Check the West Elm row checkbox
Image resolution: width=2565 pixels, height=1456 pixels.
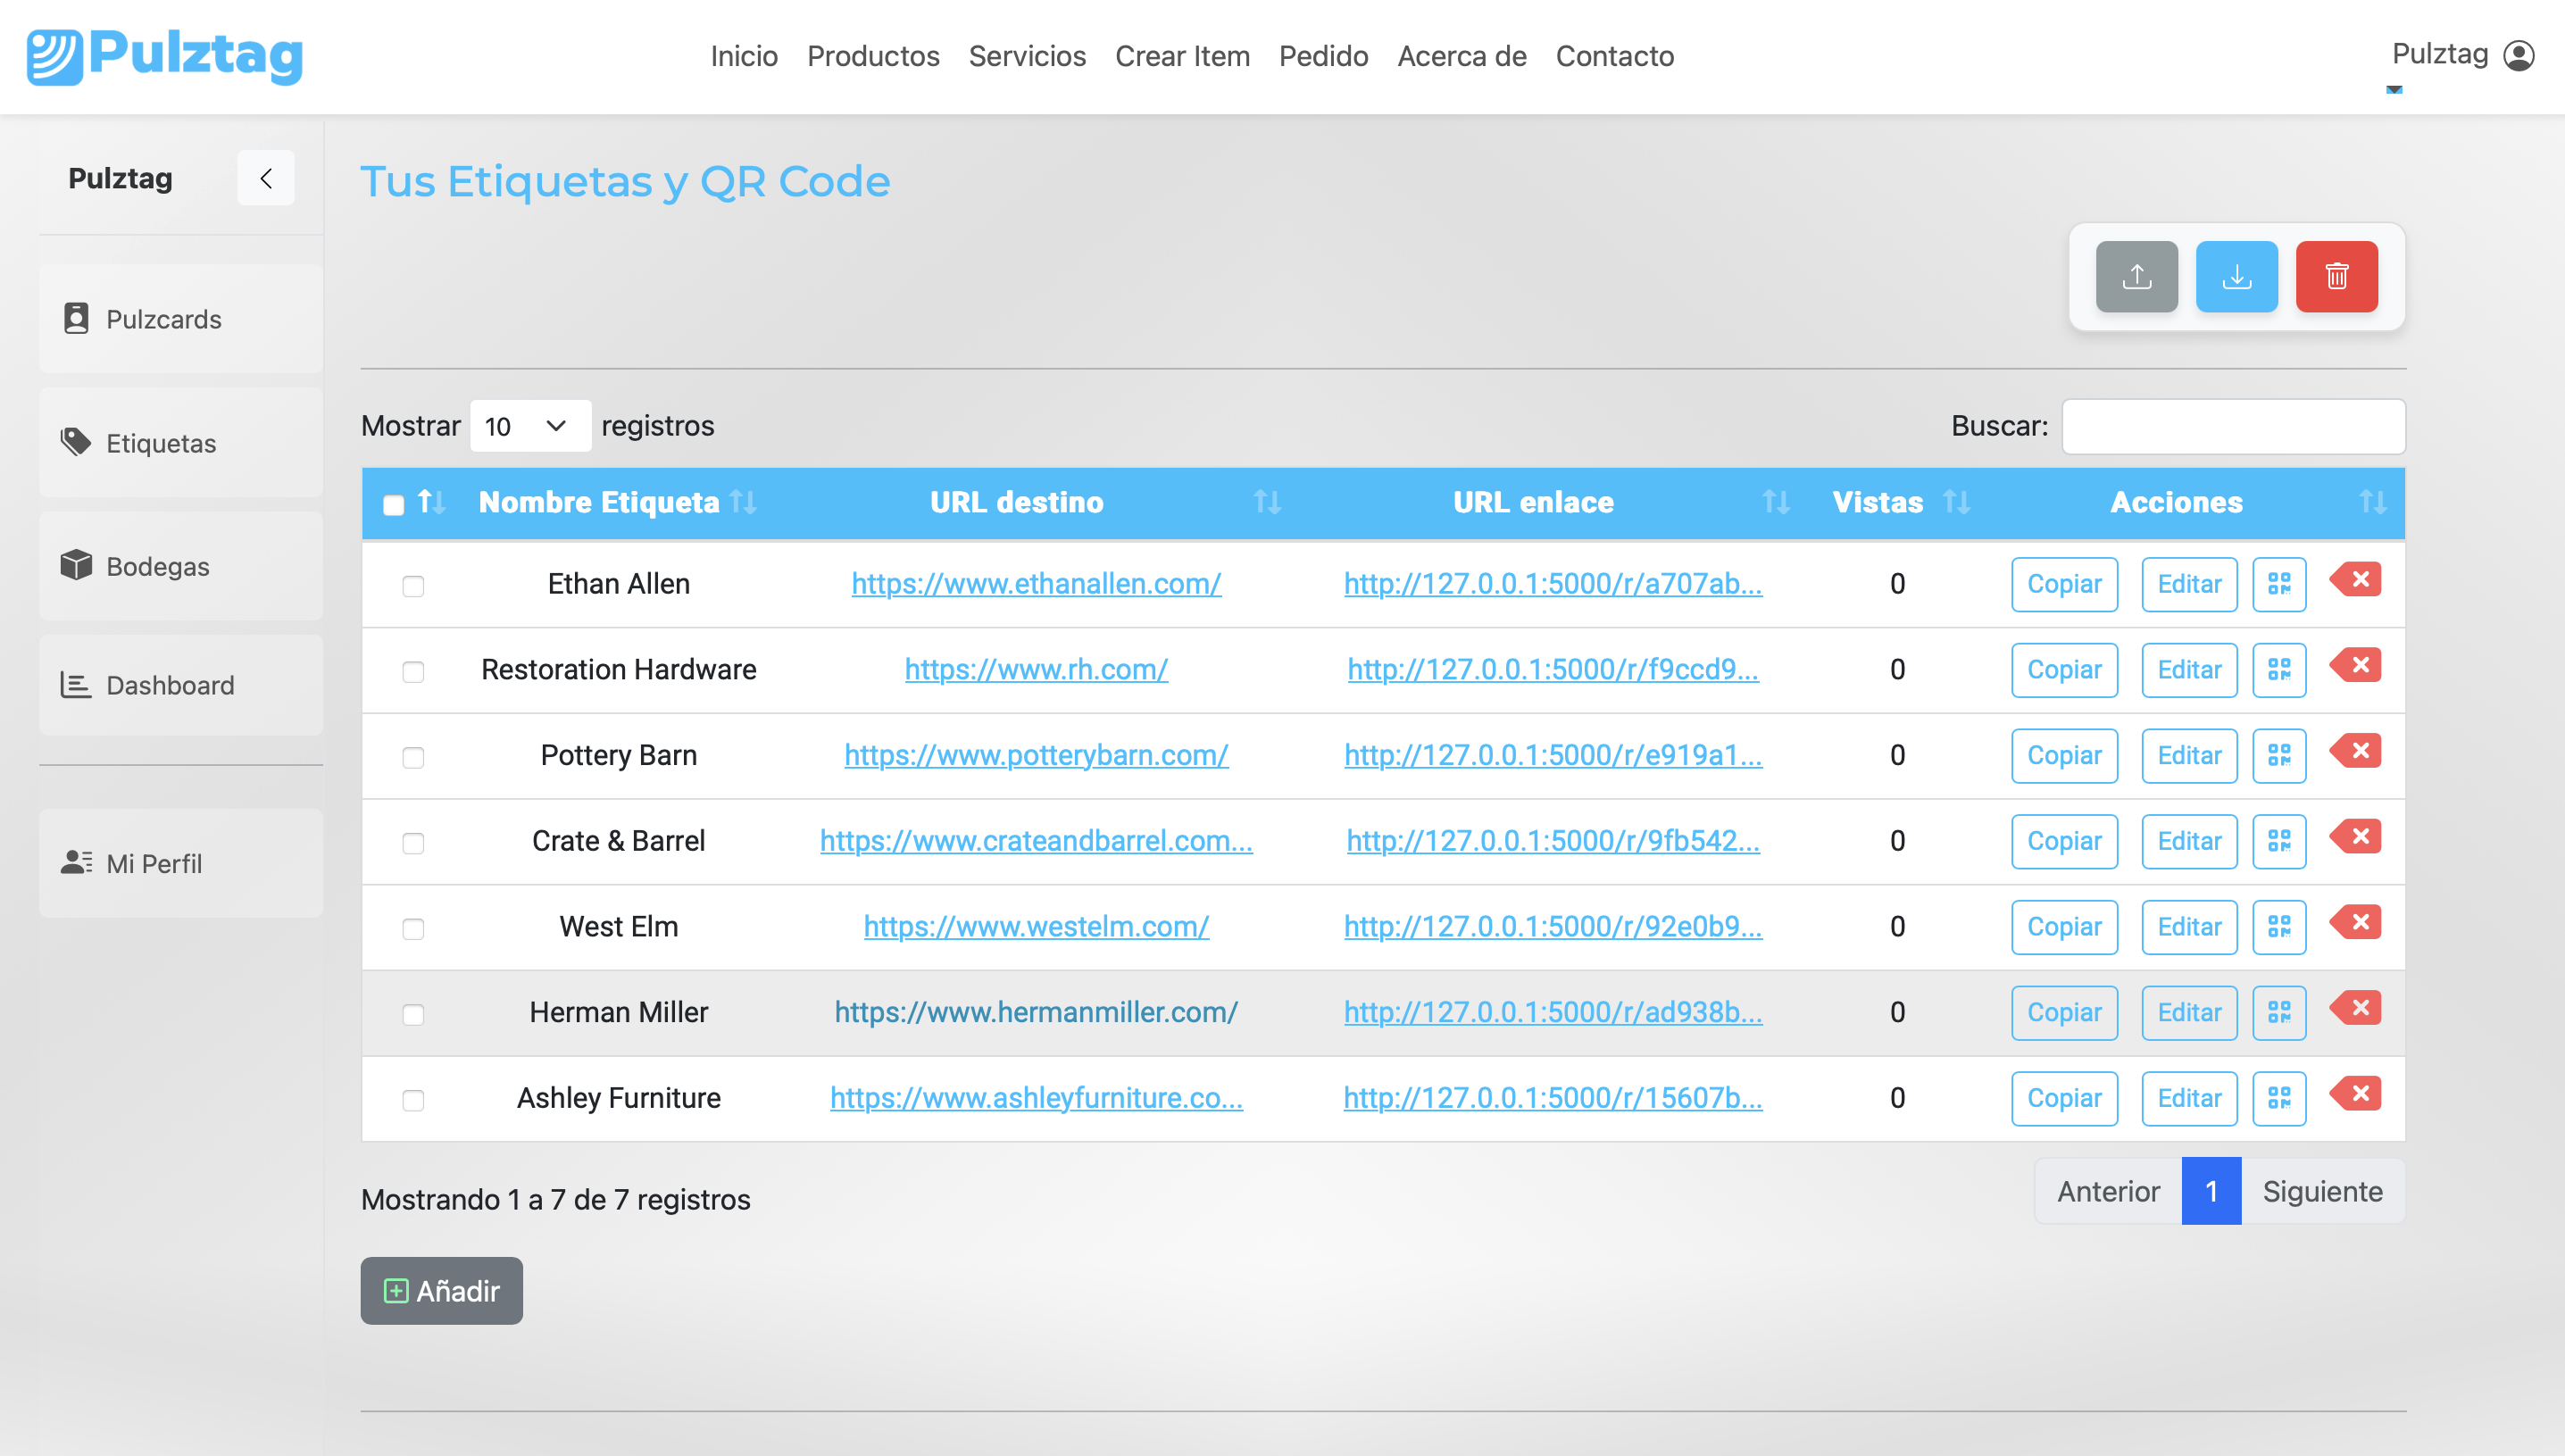[x=413, y=929]
